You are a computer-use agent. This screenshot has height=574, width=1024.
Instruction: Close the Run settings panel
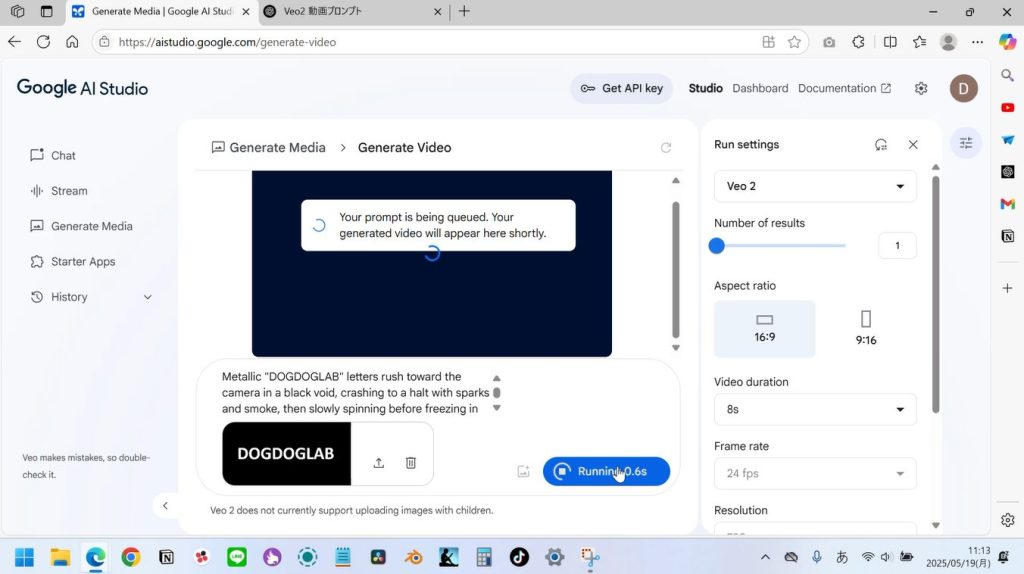(x=913, y=145)
